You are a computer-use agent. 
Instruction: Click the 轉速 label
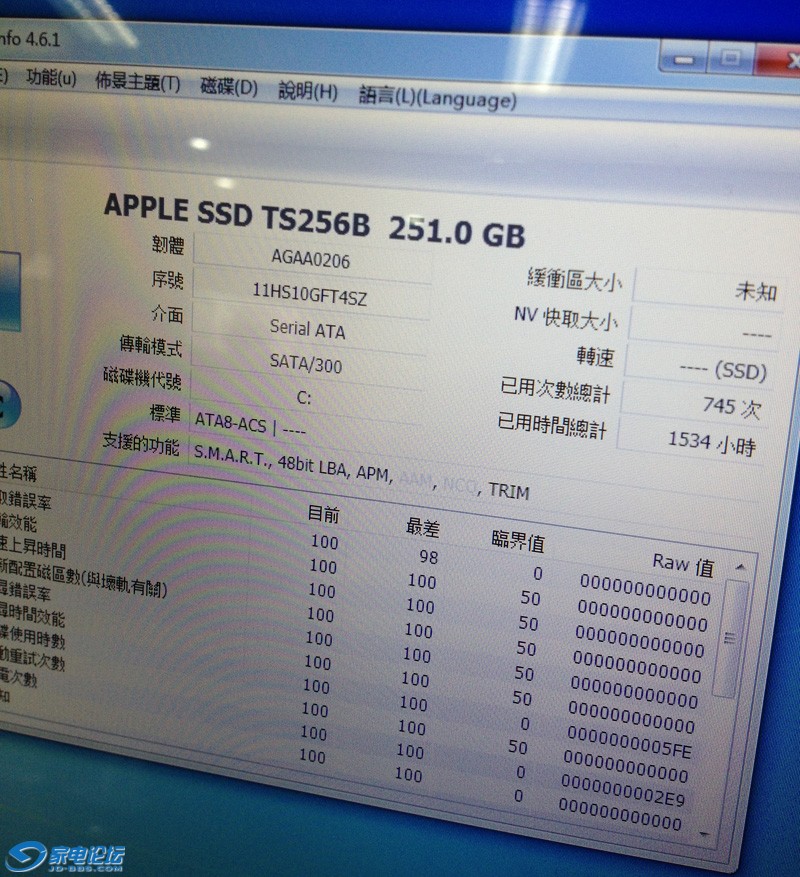(x=596, y=356)
